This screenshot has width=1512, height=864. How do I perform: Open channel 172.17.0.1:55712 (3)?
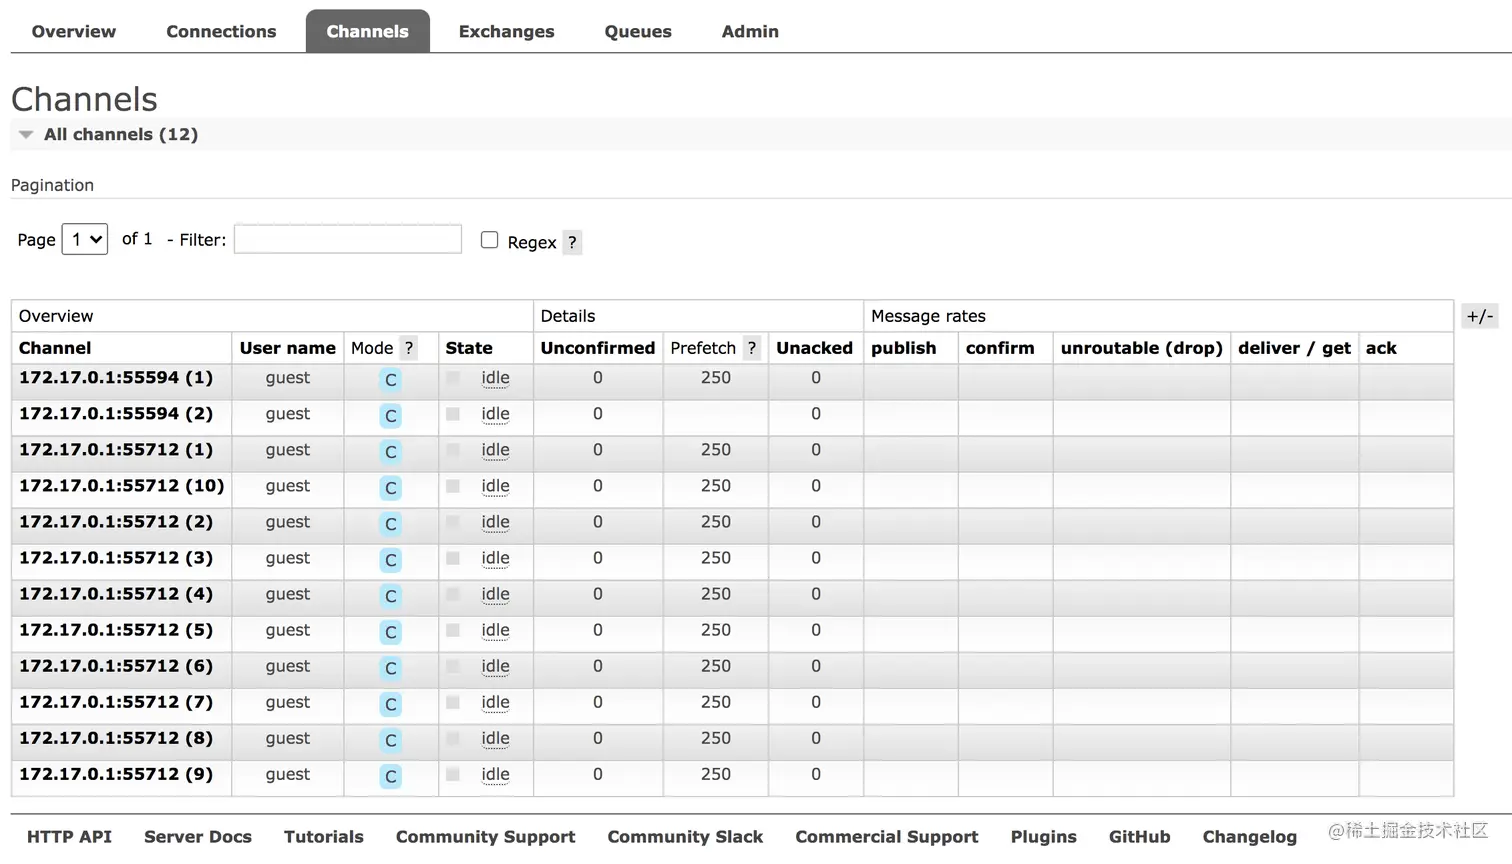(116, 558)
